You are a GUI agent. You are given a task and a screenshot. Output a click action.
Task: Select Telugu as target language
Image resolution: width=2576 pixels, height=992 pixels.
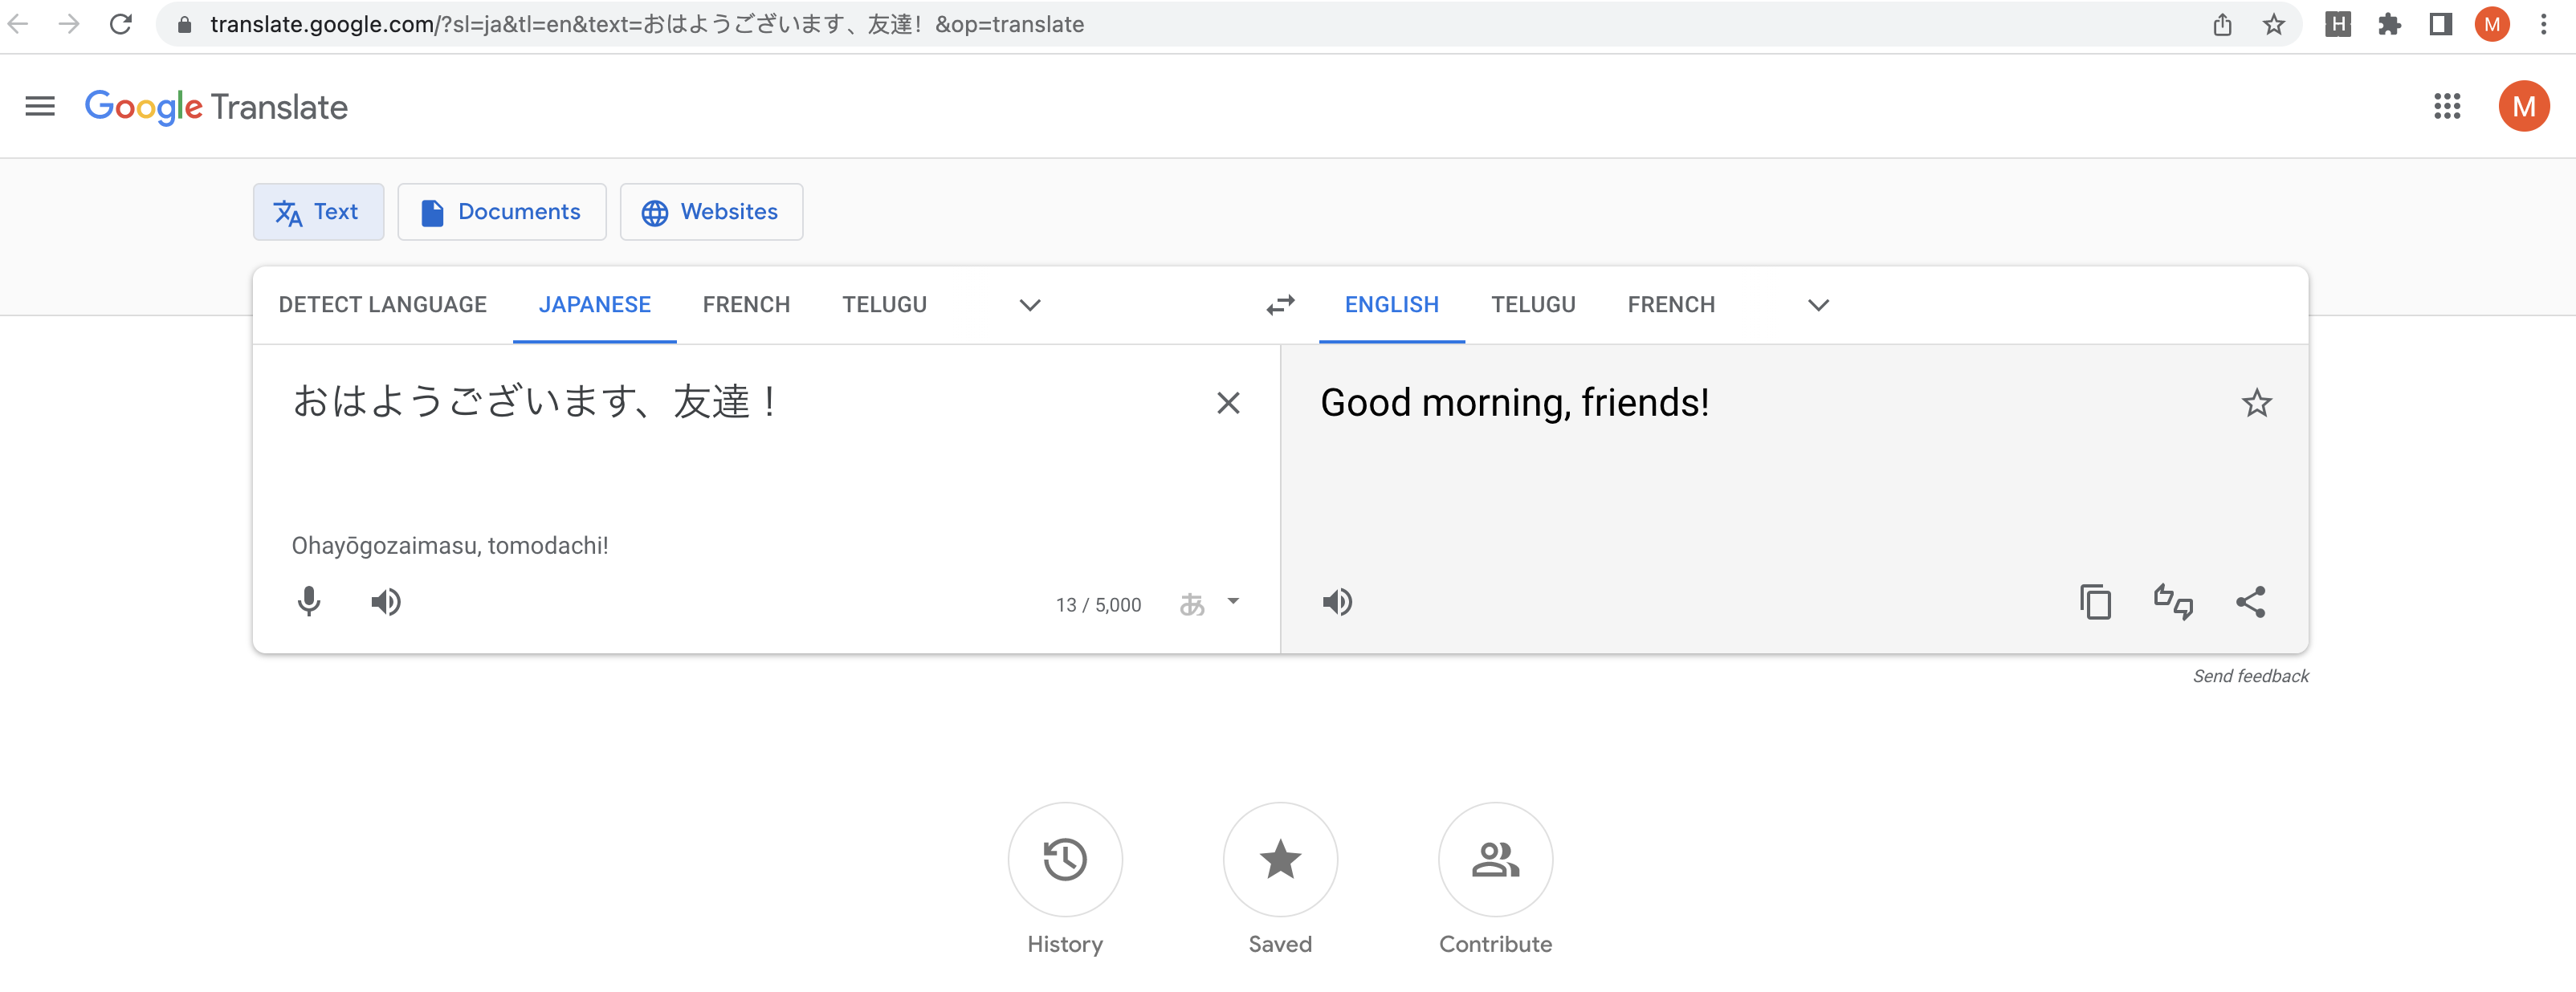point(1532,304)
